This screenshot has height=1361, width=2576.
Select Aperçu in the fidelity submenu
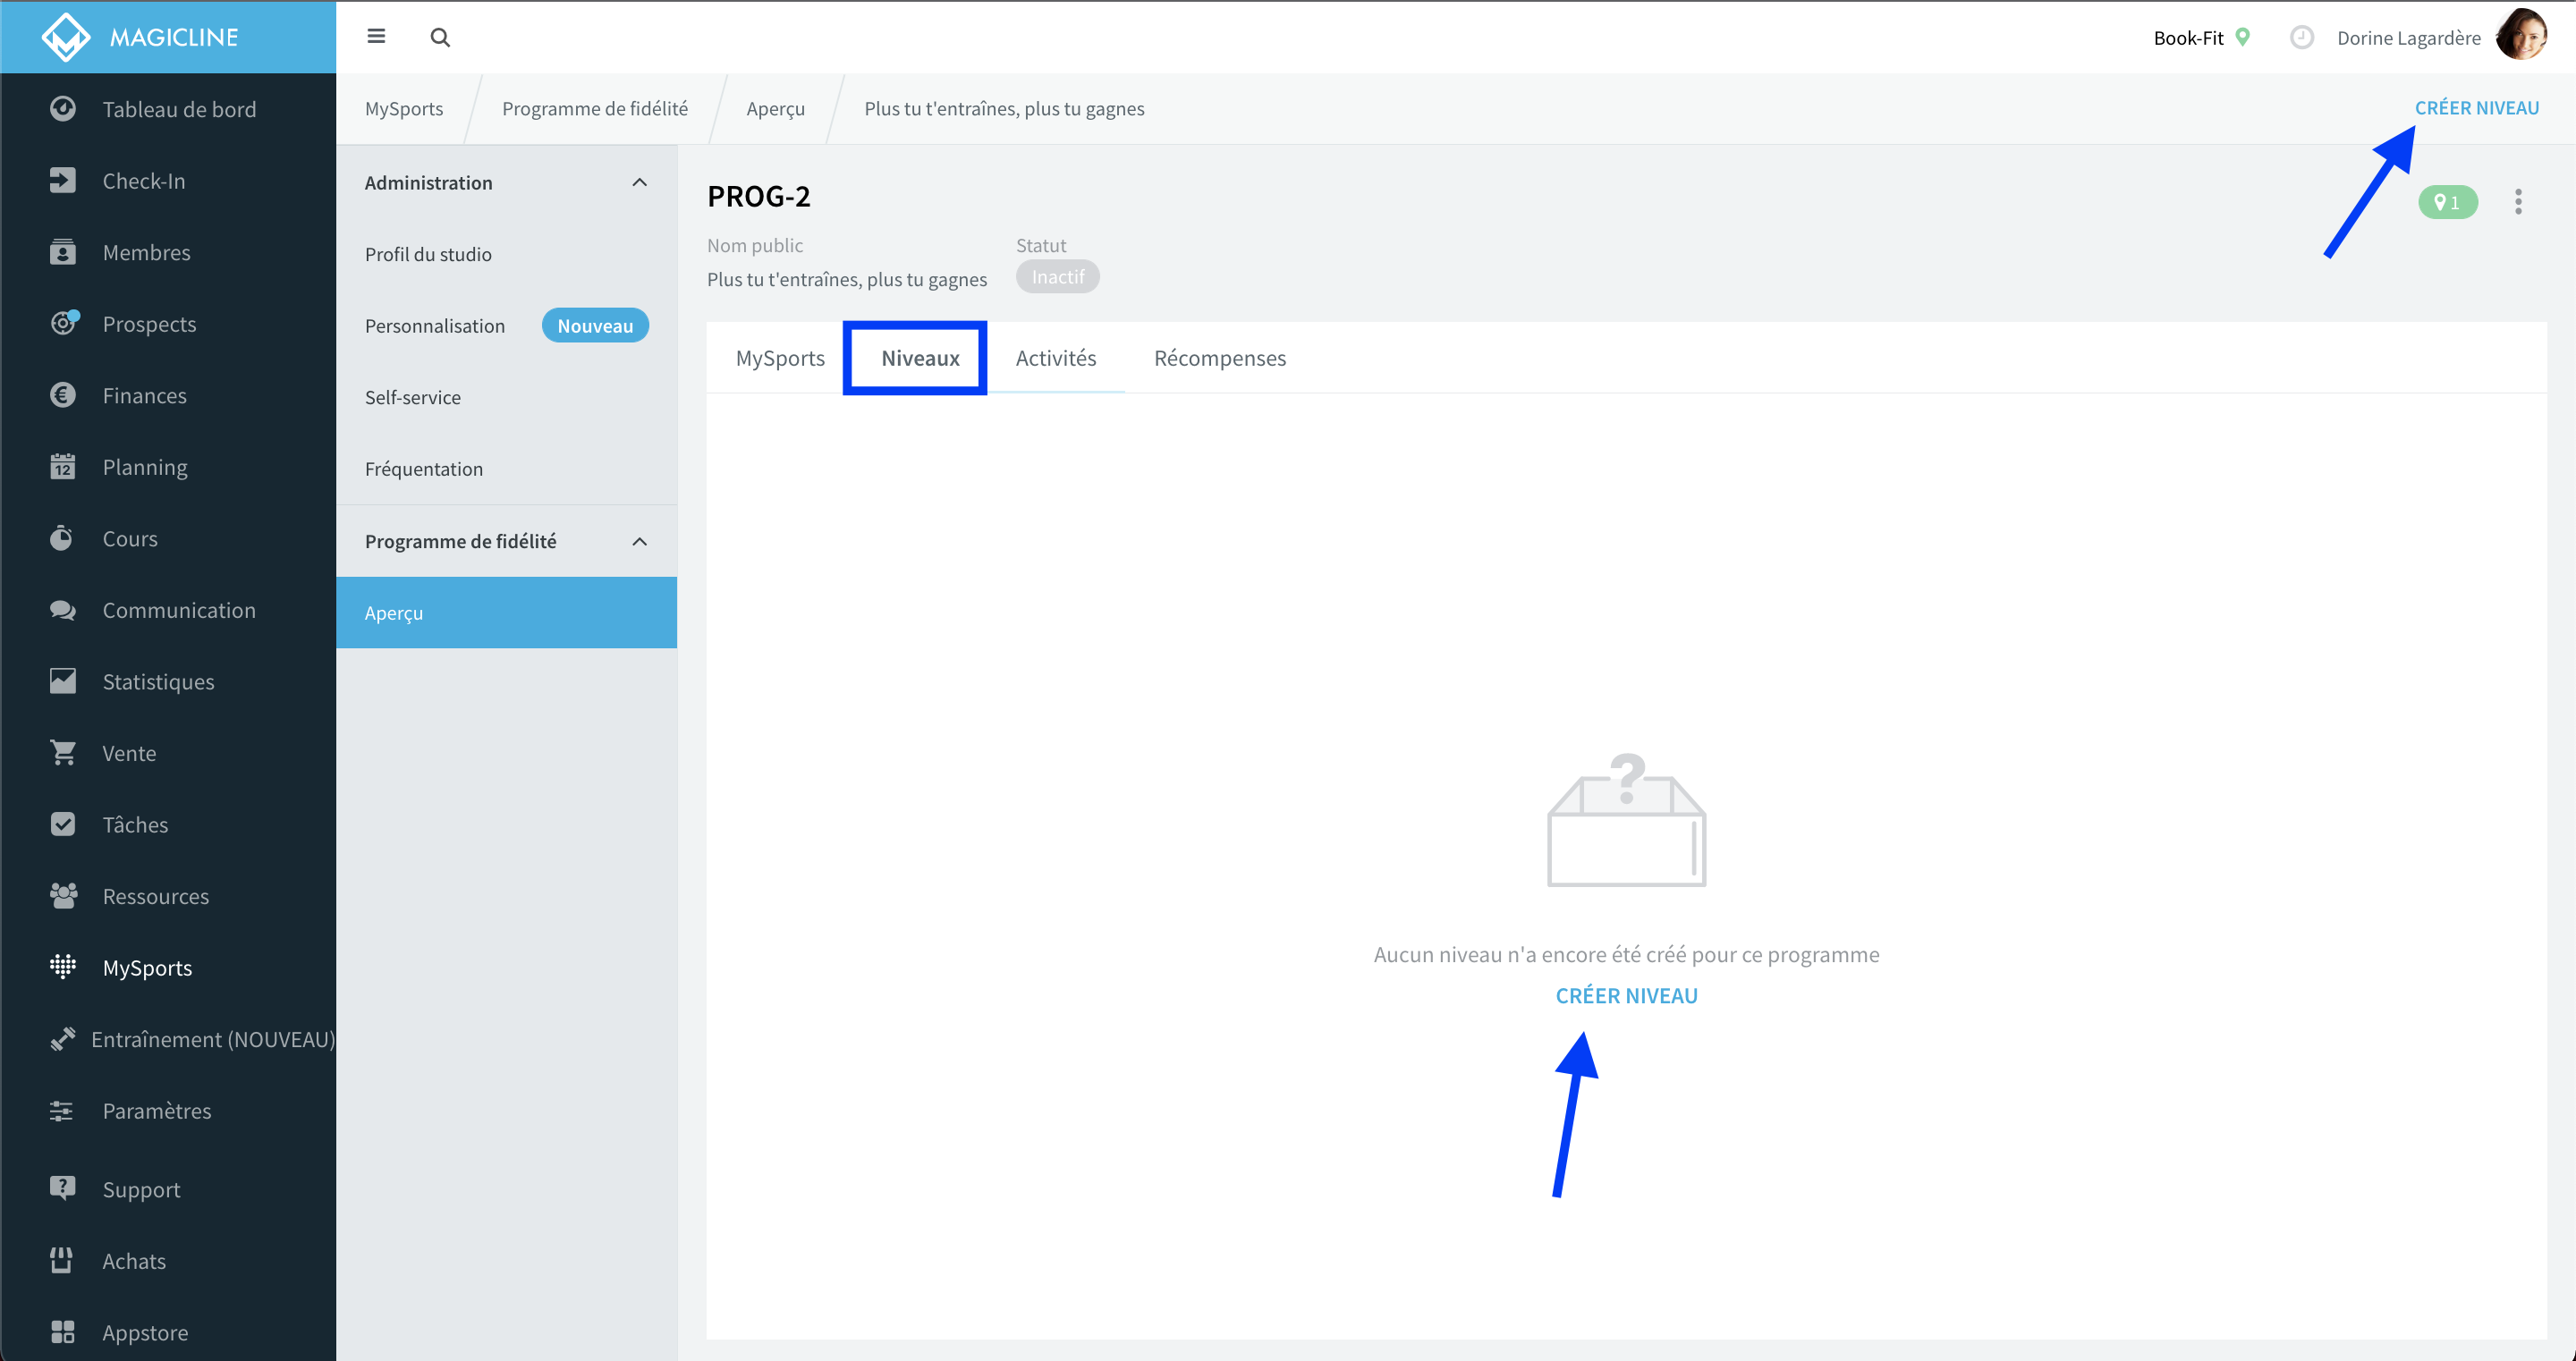click(507, 613)
